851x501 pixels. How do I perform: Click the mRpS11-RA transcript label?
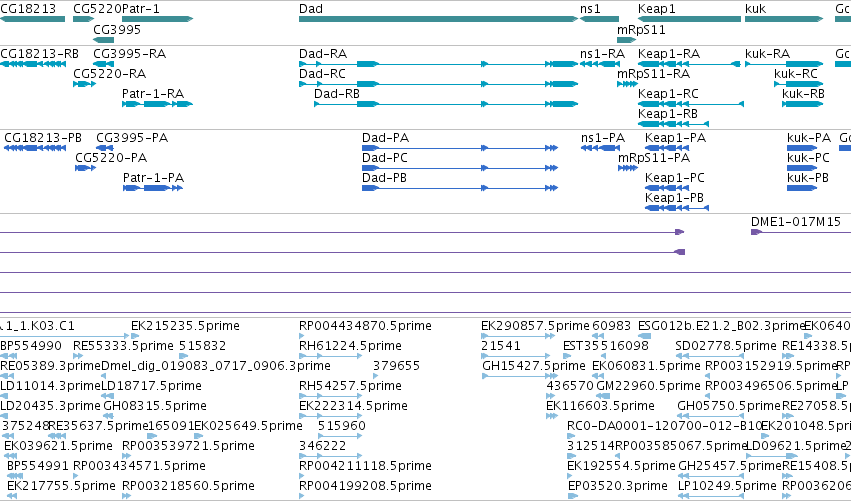tap(653, 73)
